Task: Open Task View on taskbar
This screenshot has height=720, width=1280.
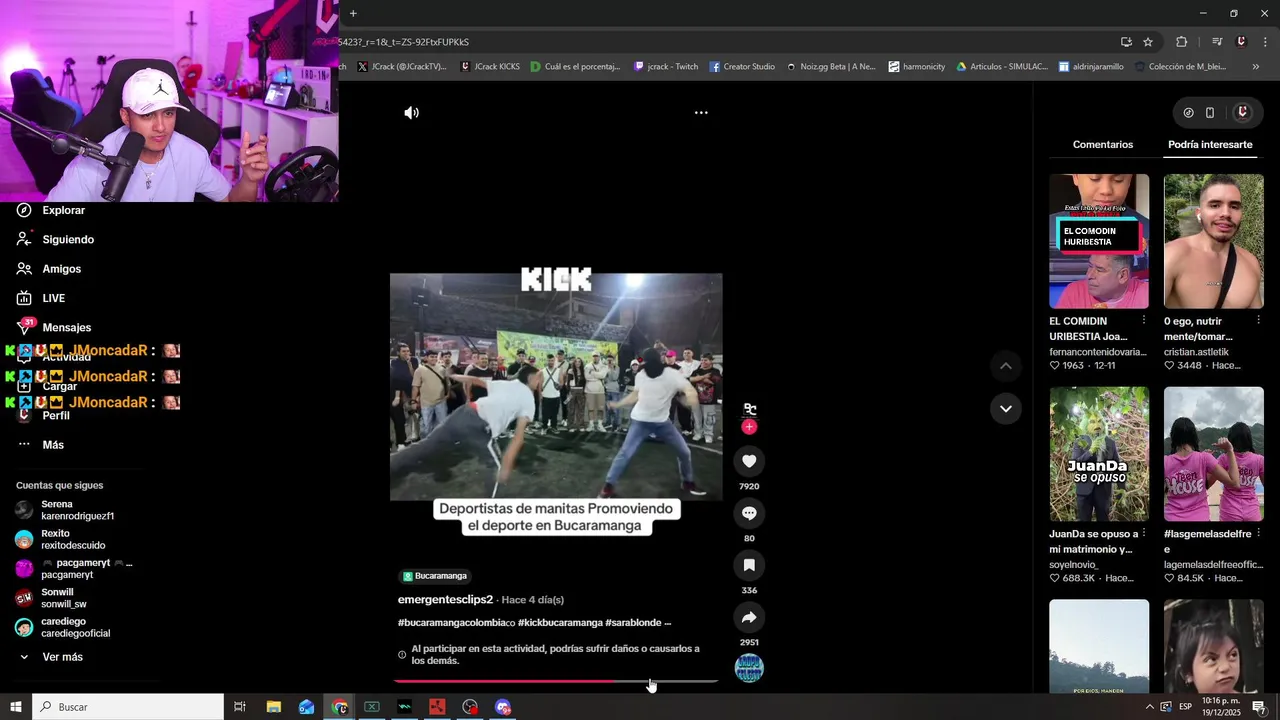Action: click(x=240, y=707)
